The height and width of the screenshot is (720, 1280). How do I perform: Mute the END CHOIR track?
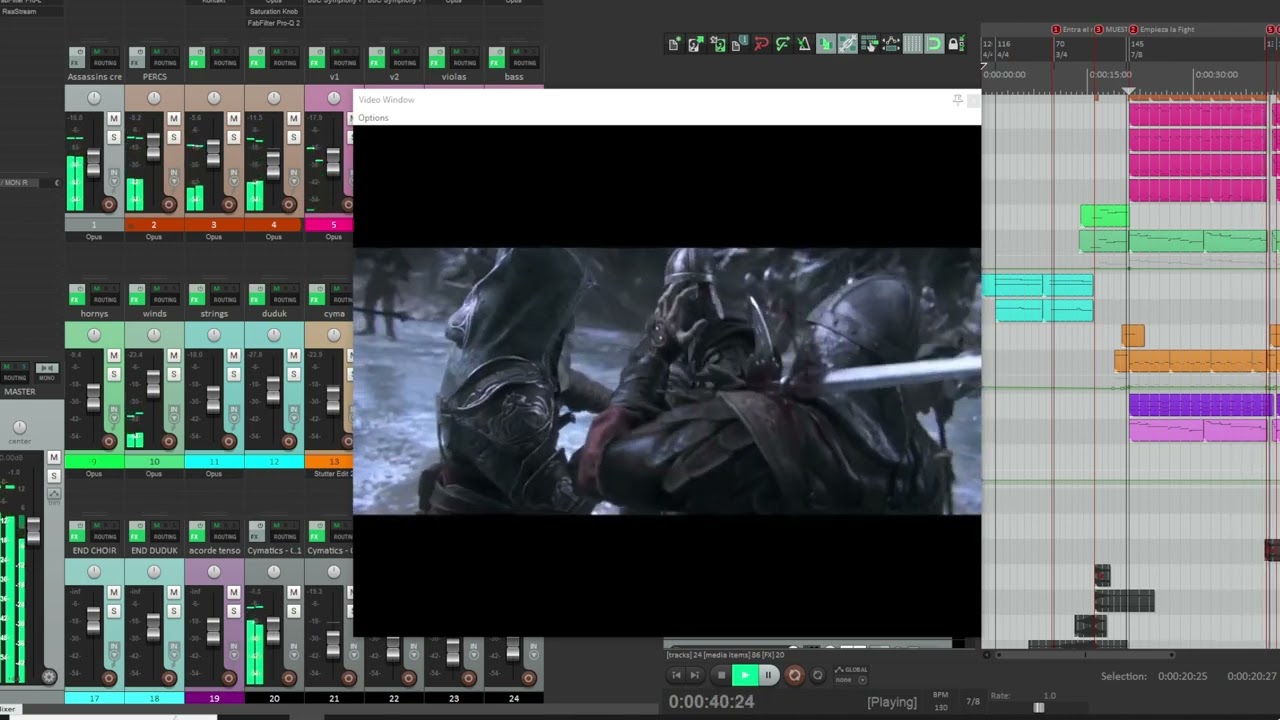tap(114, 593)
